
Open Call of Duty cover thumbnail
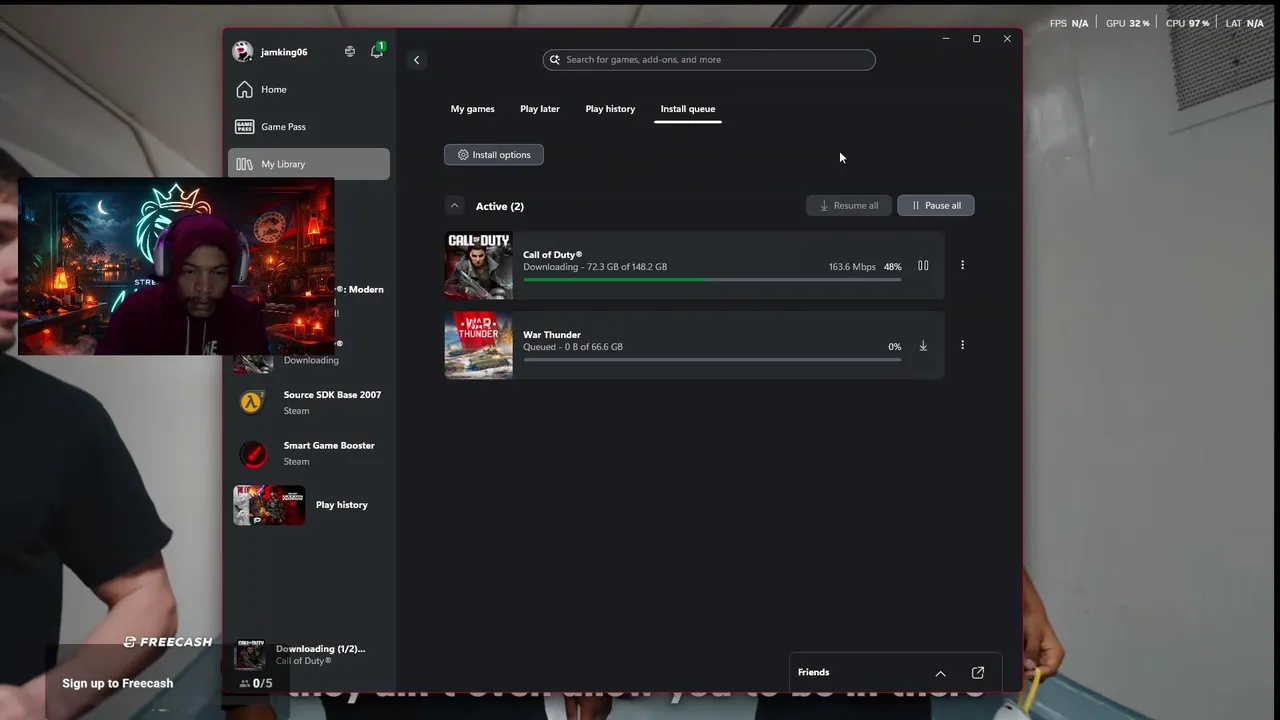coord(479,266)
